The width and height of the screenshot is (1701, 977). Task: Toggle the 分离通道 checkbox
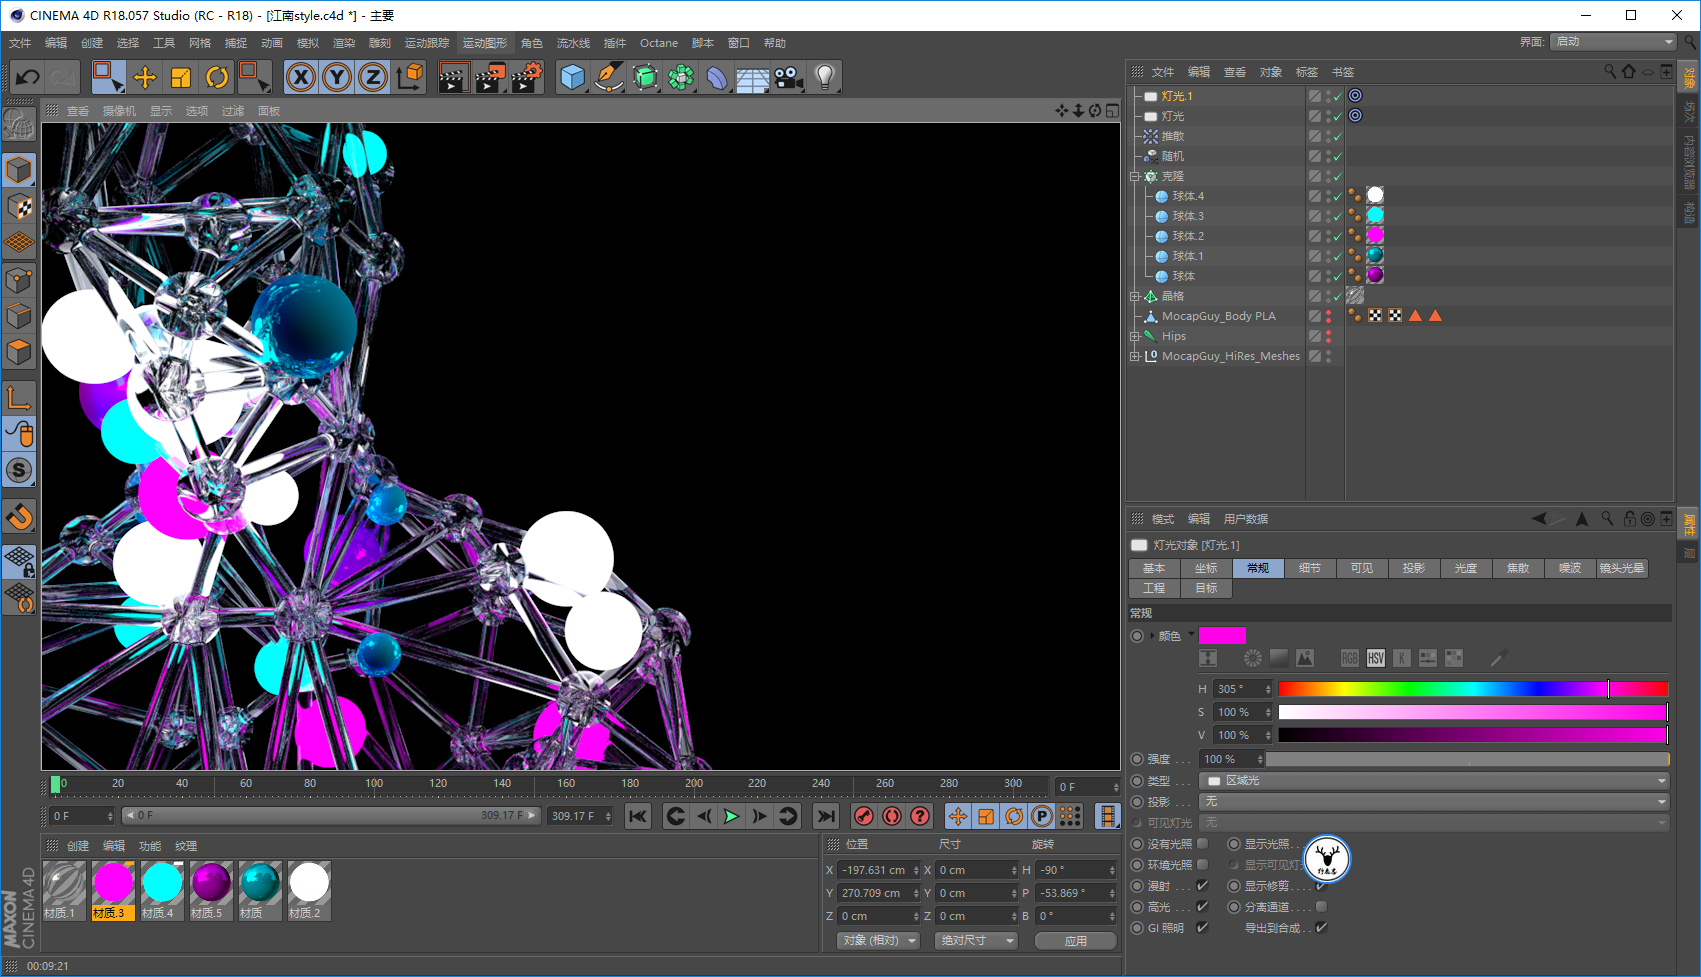coord(1321,907)
